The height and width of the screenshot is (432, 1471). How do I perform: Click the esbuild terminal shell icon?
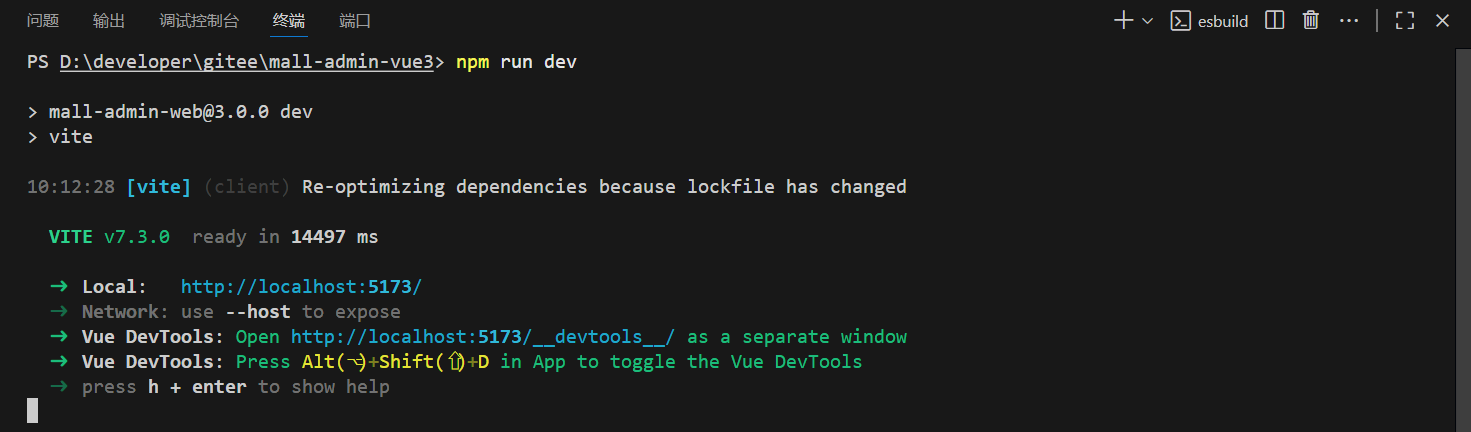pyautogui.click(x=1181, y=21)
